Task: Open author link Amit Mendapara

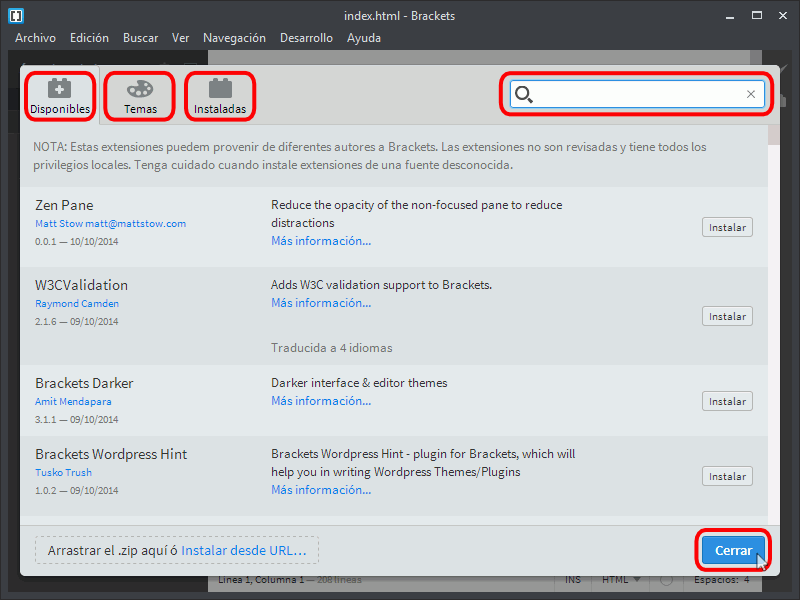Action: click(x=73, y=402)
